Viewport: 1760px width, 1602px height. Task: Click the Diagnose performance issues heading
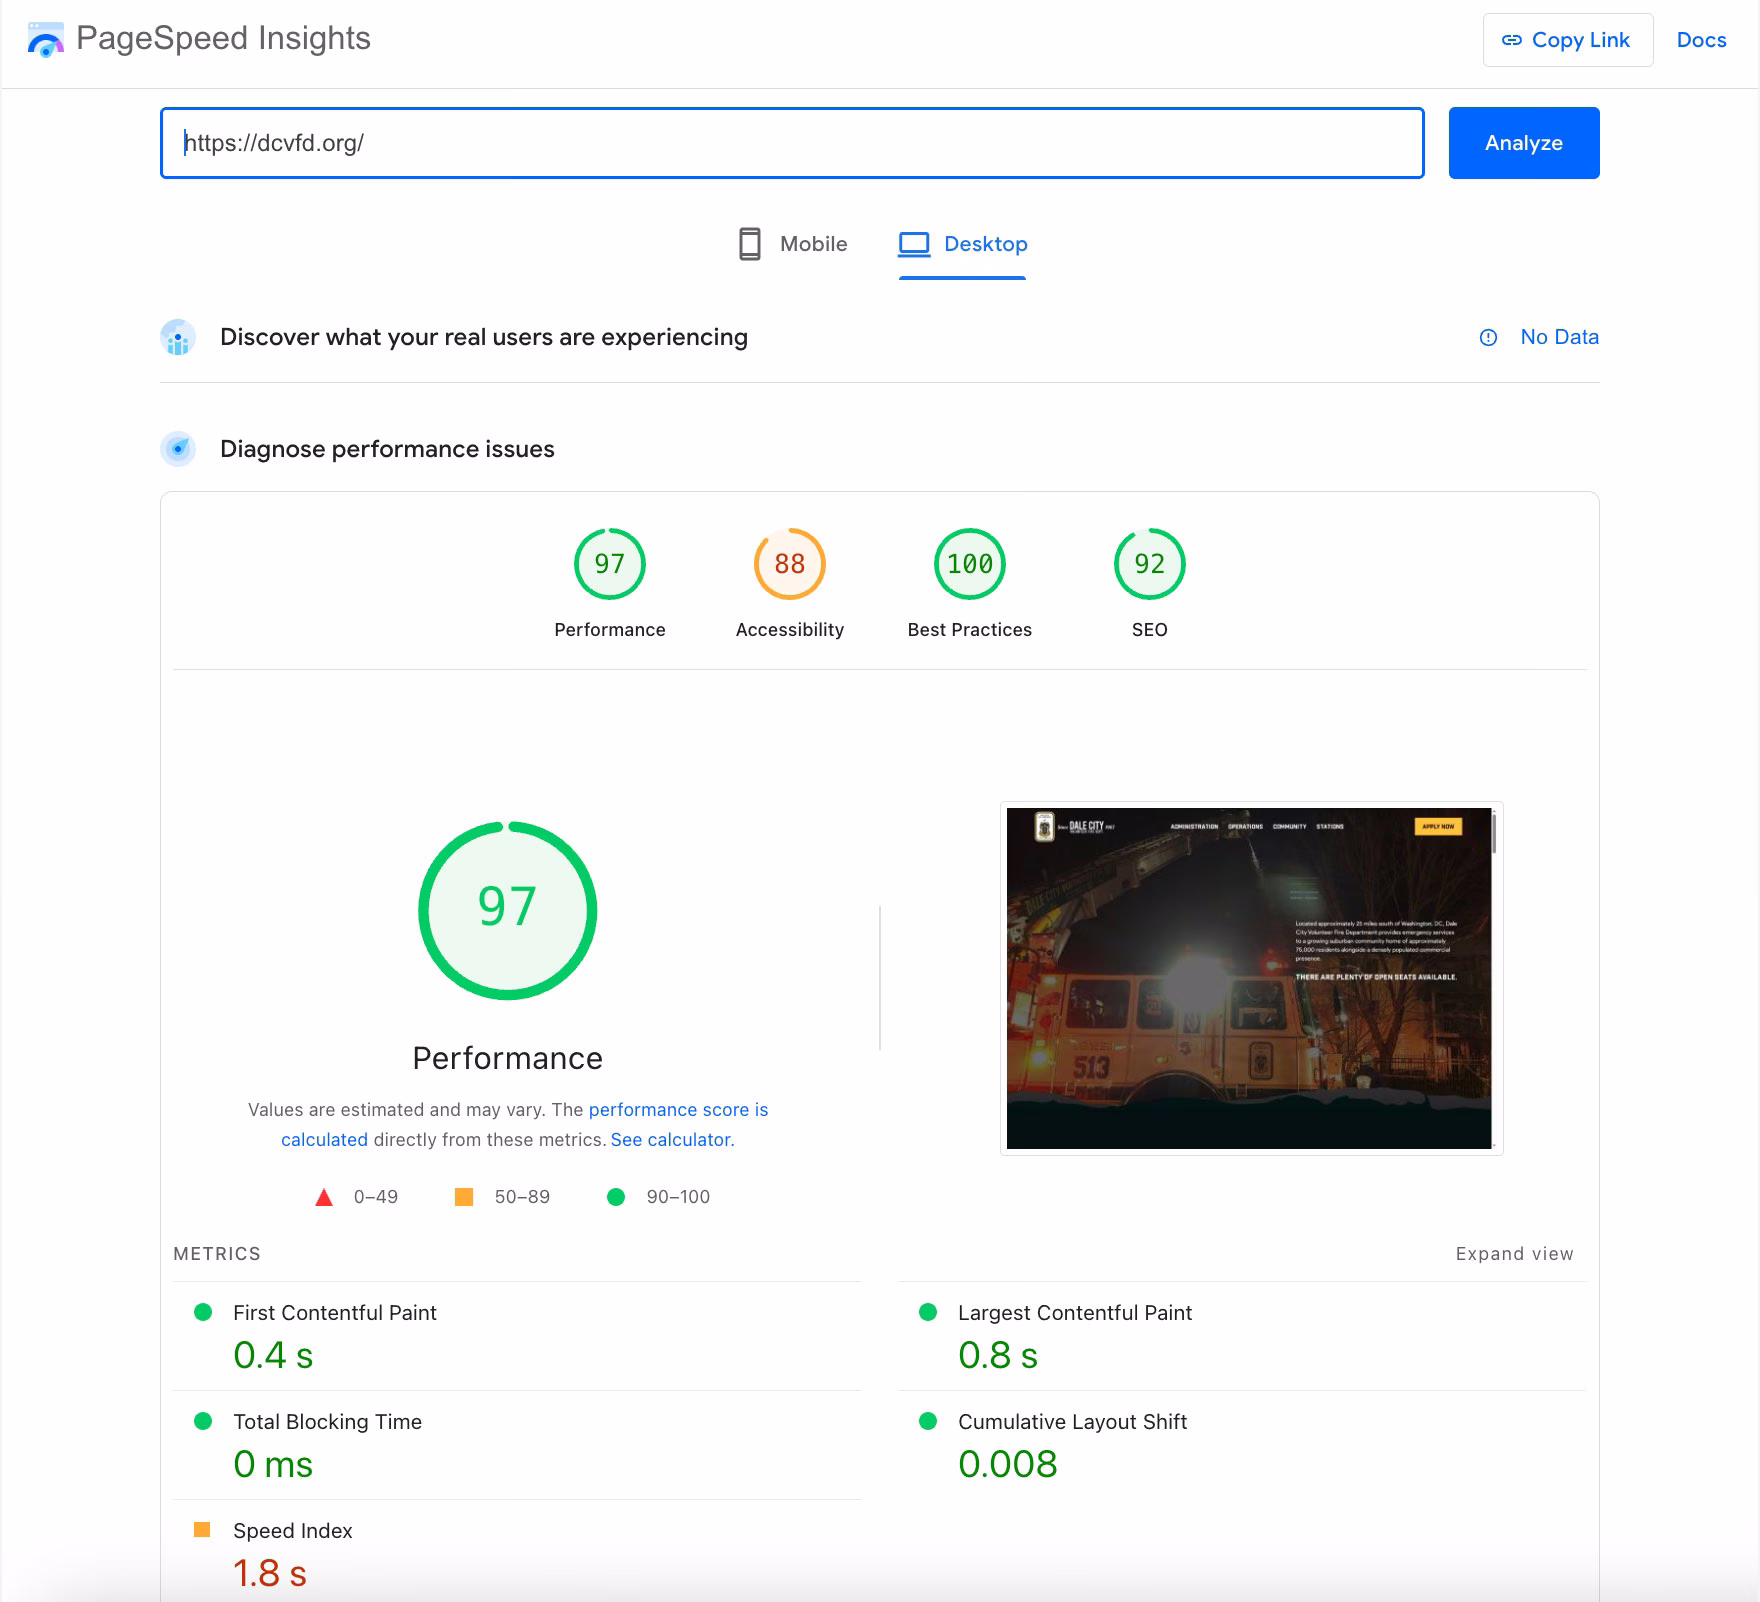point(387,449)
